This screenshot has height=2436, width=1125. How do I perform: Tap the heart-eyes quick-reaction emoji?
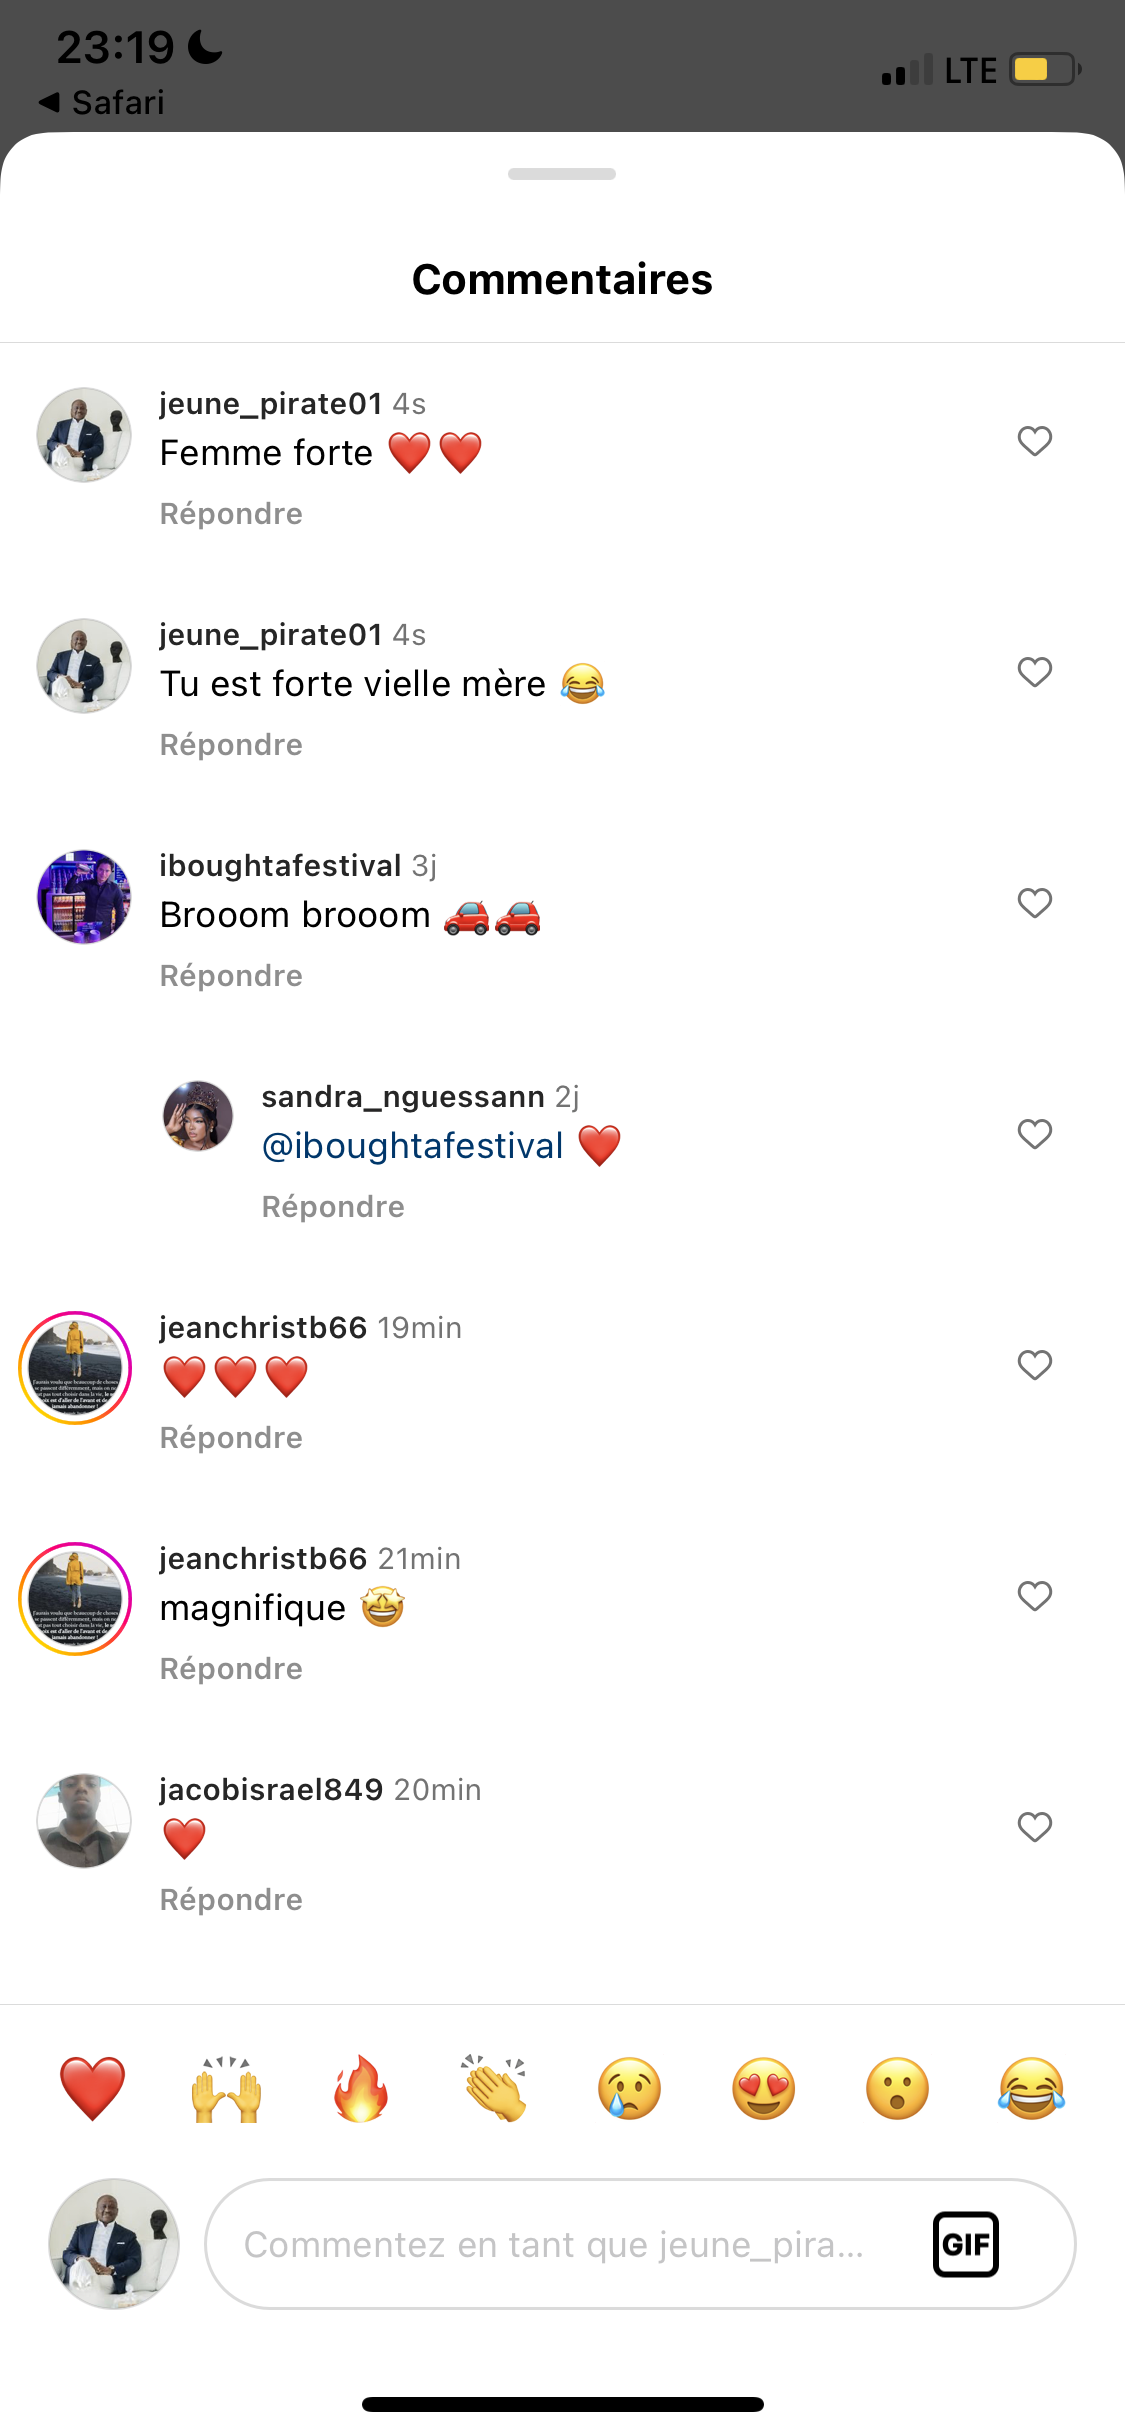click(x=764, y=2088)
